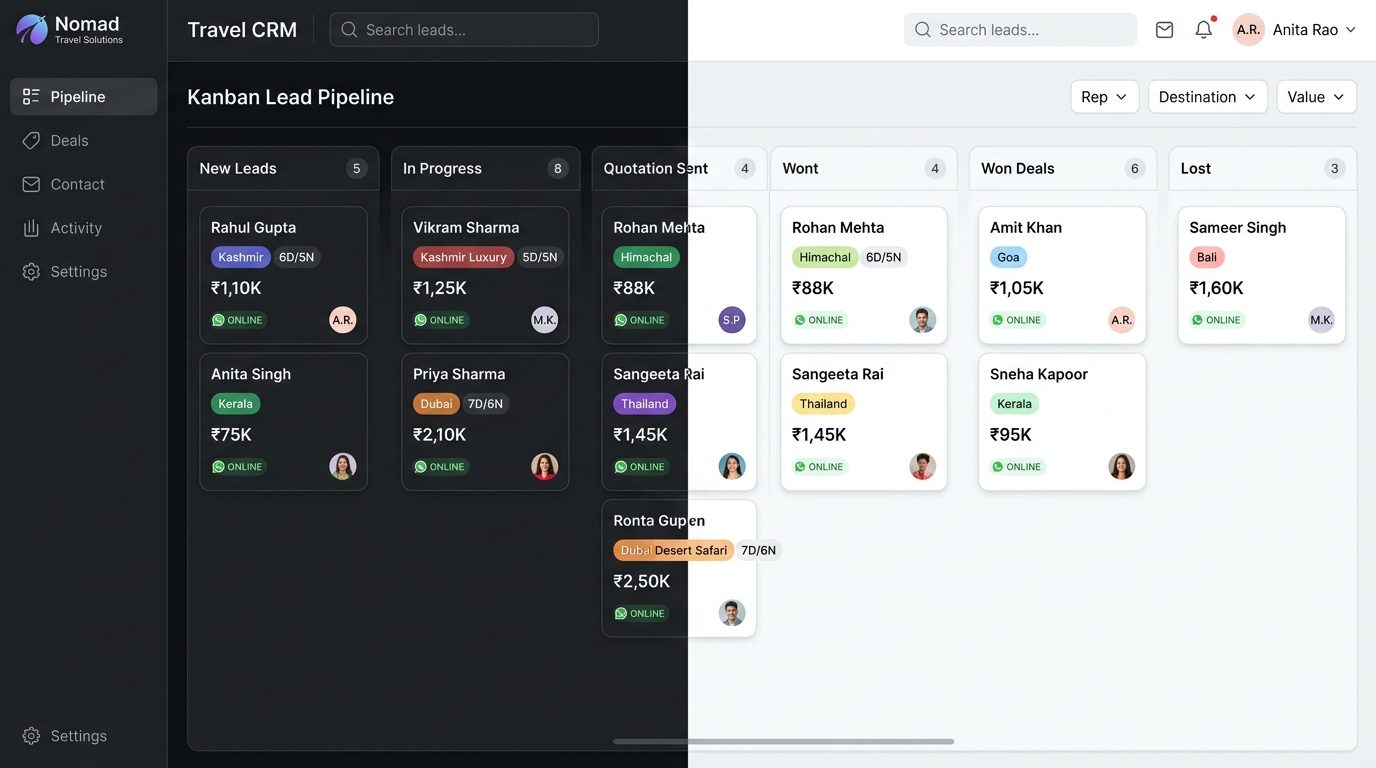The image size is (1376, 768).
Task: Expand the Anita Rao account chevron
Action: (x=1350, y=30)
